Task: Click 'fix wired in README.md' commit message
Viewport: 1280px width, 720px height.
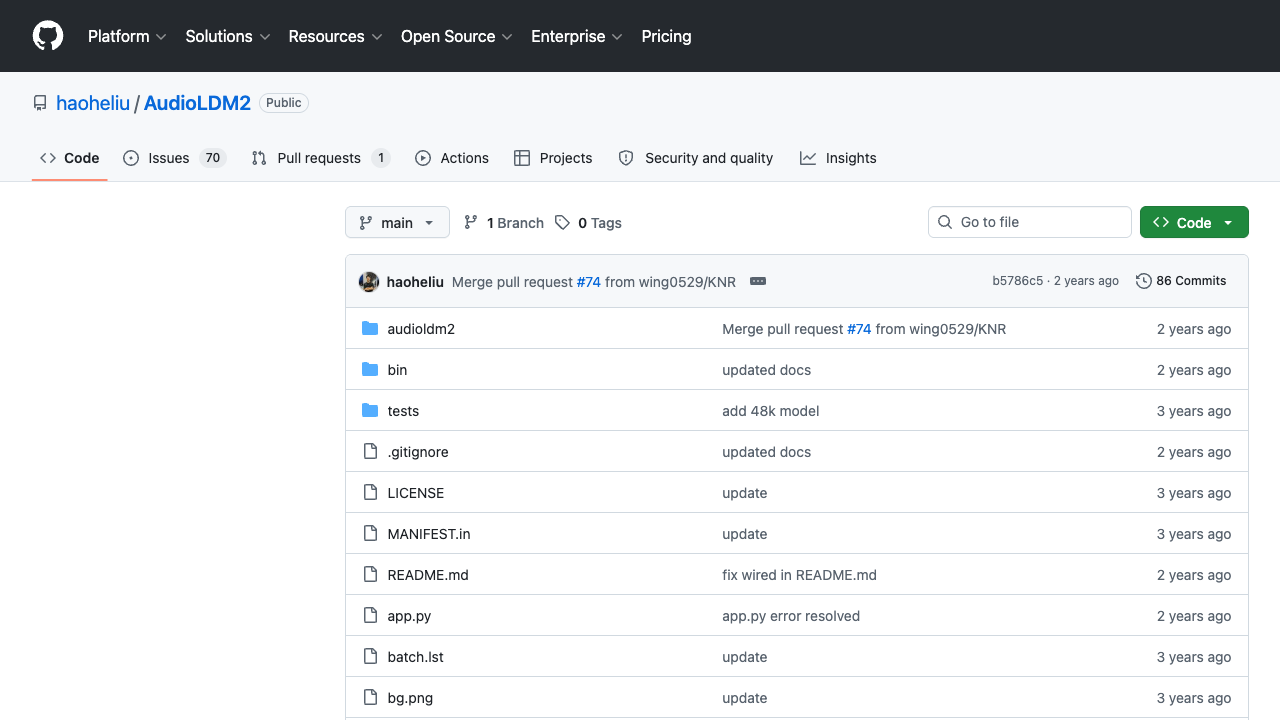Action: (800, 575)
